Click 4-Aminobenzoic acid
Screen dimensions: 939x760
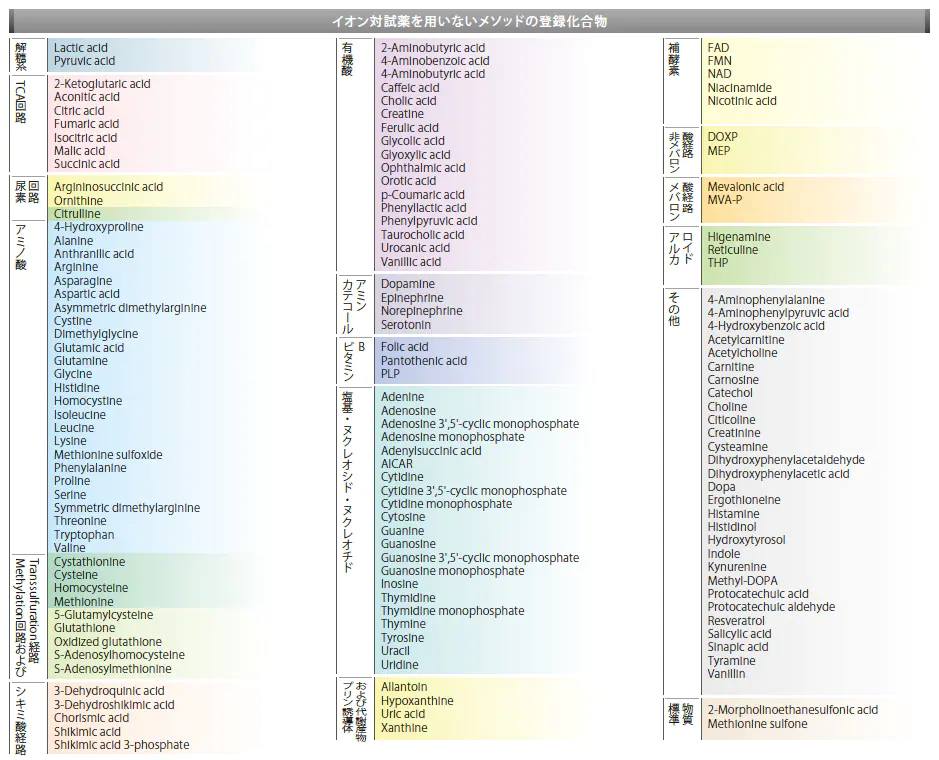[x=435, y=61]
